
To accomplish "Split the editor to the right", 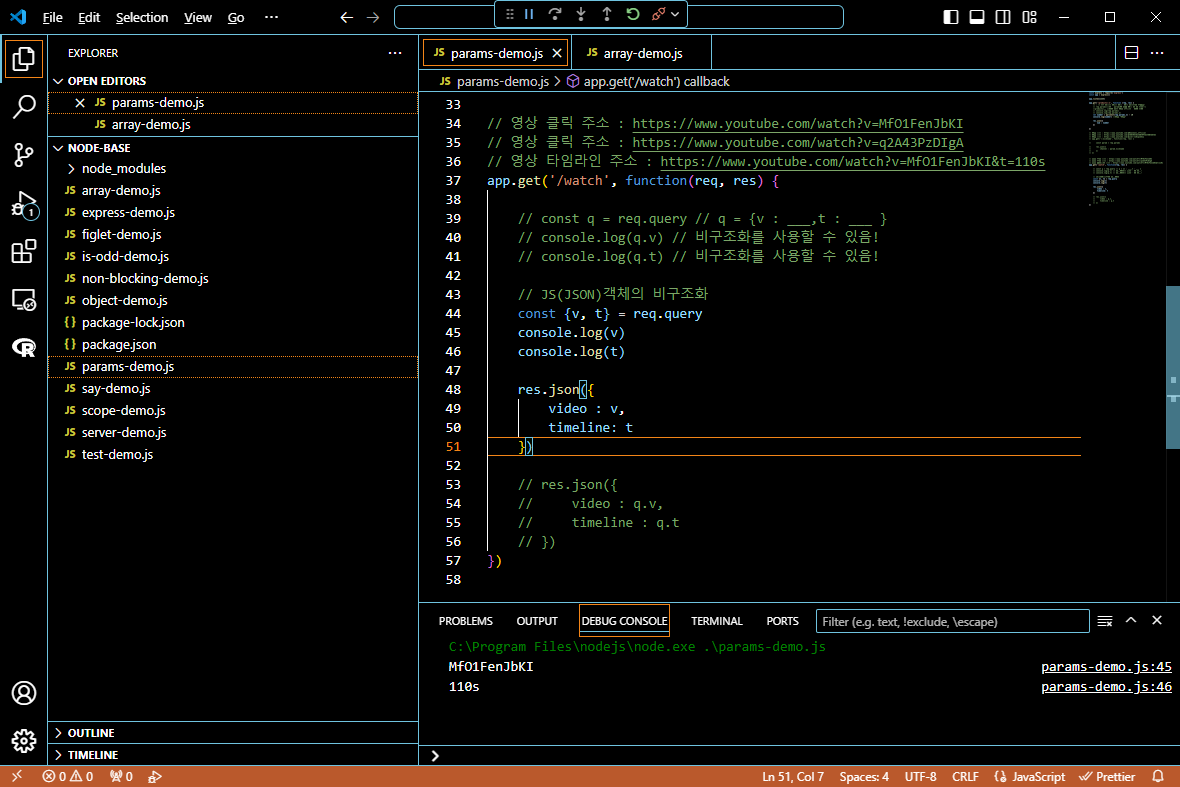I will [x=1131, y=53].
